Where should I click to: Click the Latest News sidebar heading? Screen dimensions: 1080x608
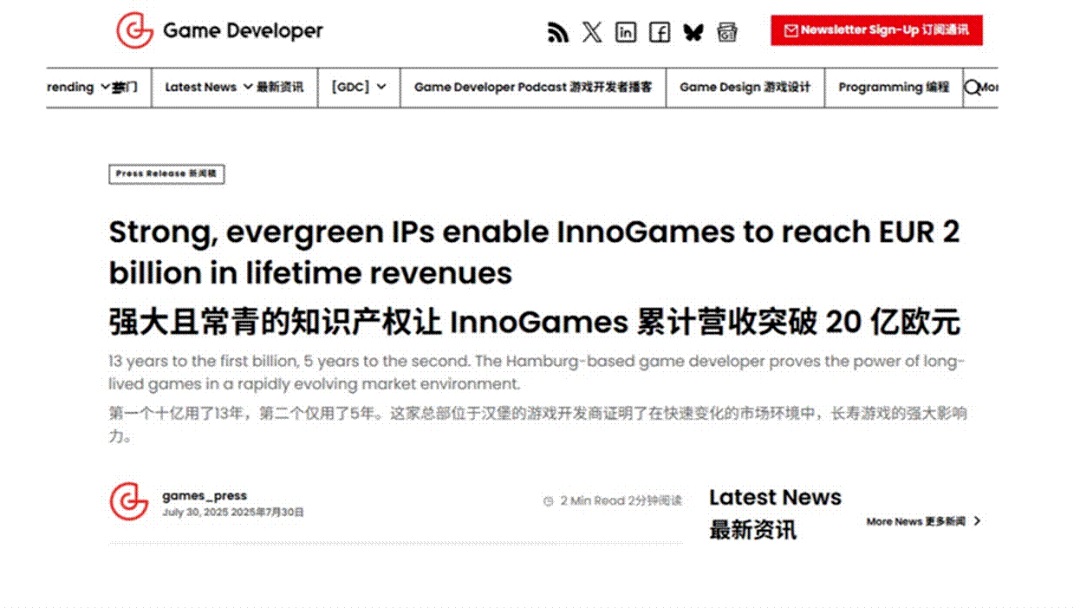[775, 513]
